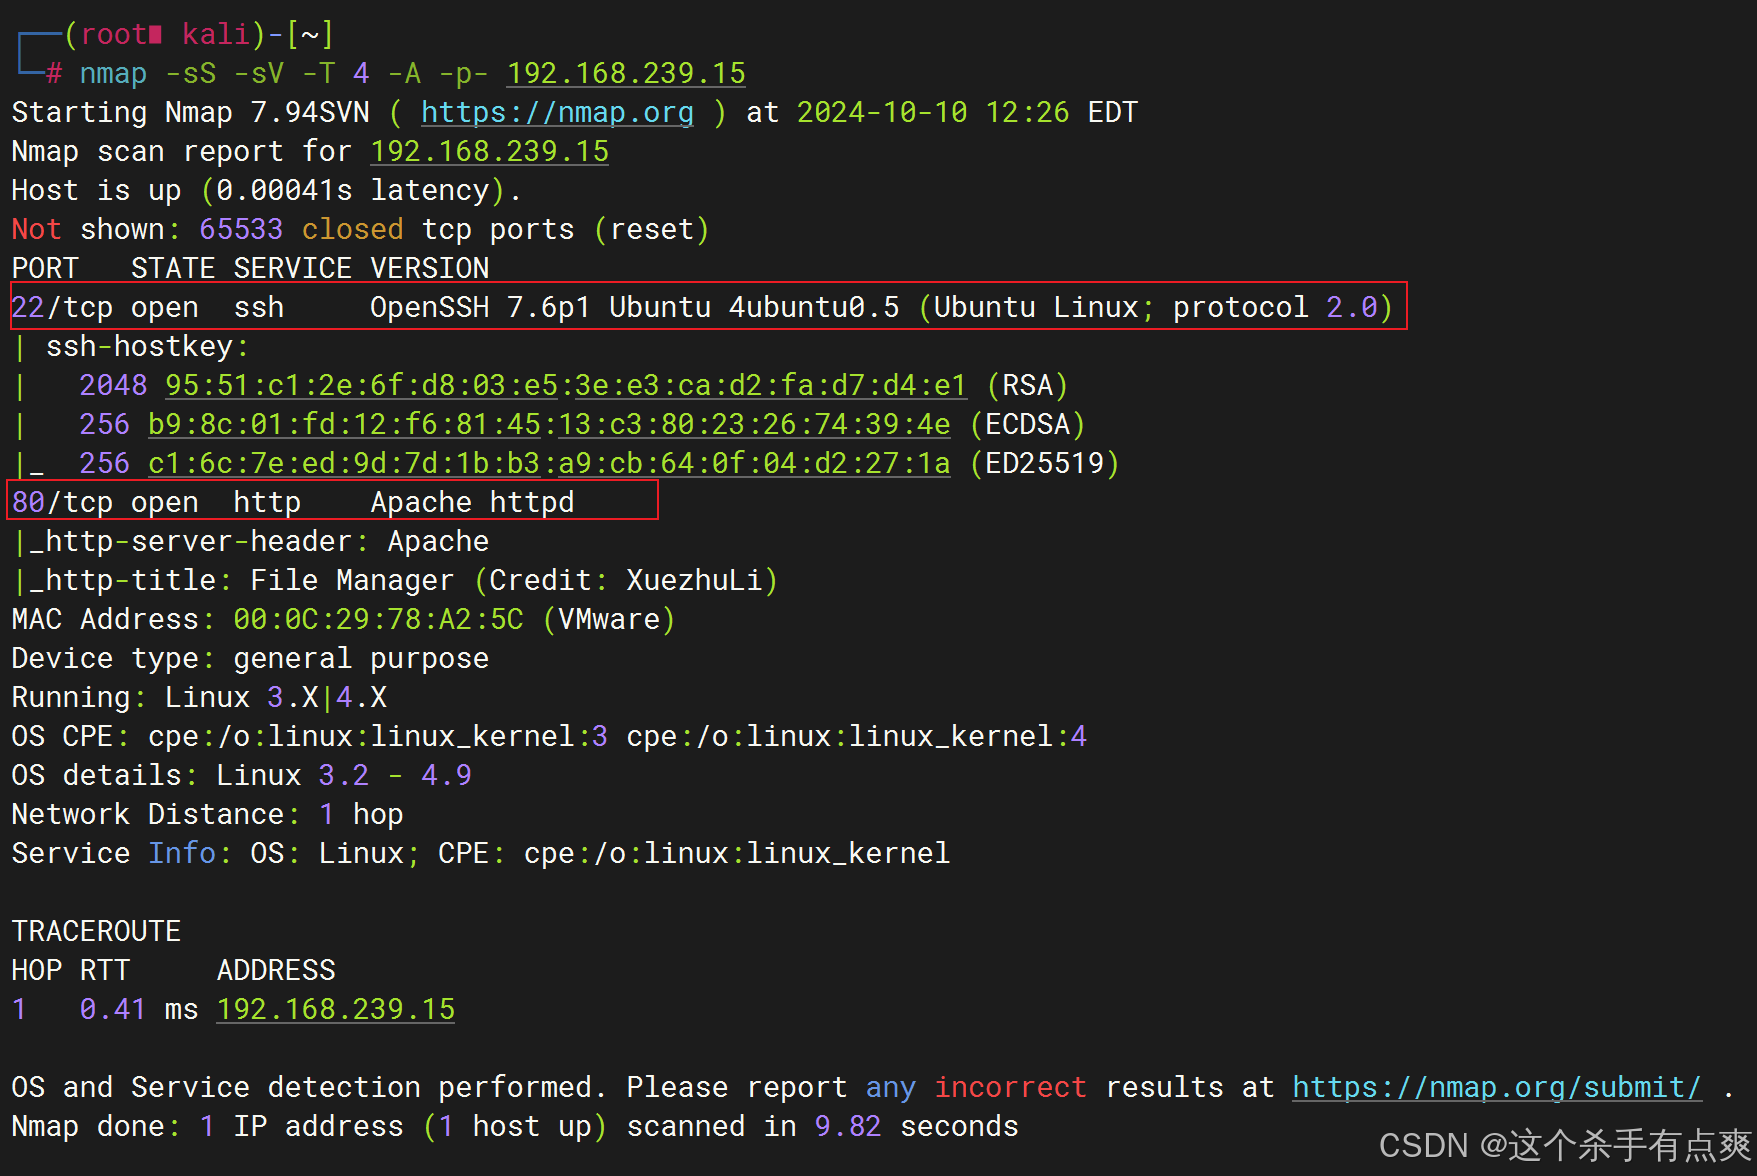1757x1176 pixels.
Task: Click the ED25519 host key fingerprint
Action: [x=549, y=464]
